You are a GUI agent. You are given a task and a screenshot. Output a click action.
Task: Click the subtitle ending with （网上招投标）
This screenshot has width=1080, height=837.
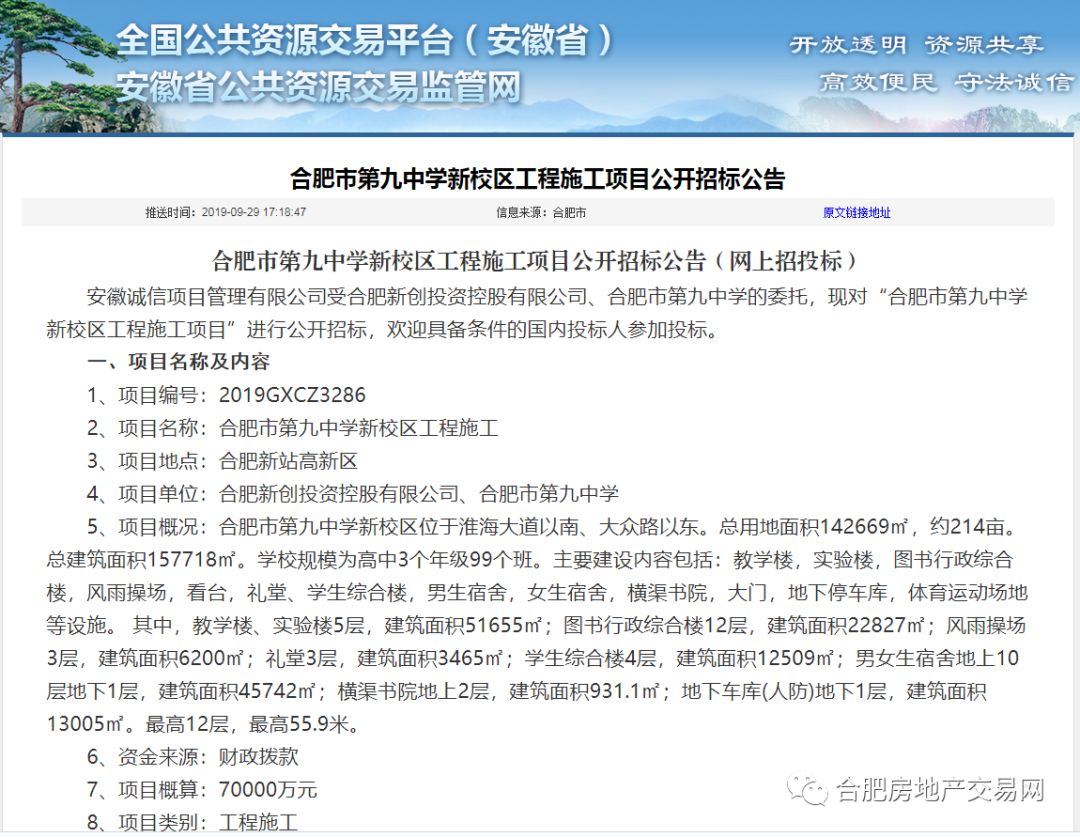(535, 261)
